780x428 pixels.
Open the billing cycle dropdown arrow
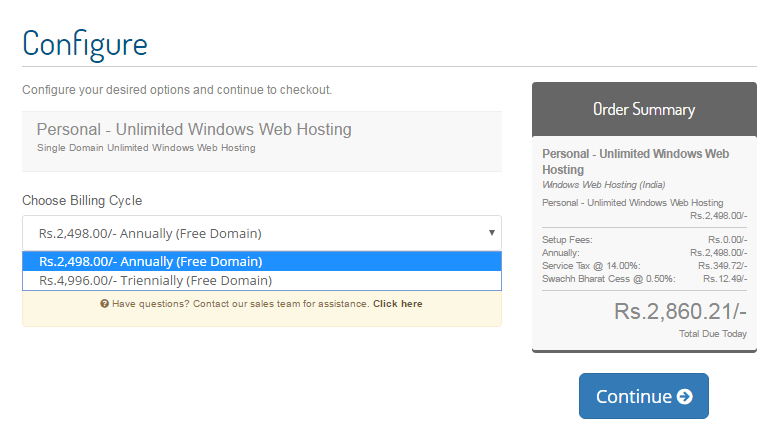[x=491, y=233]
